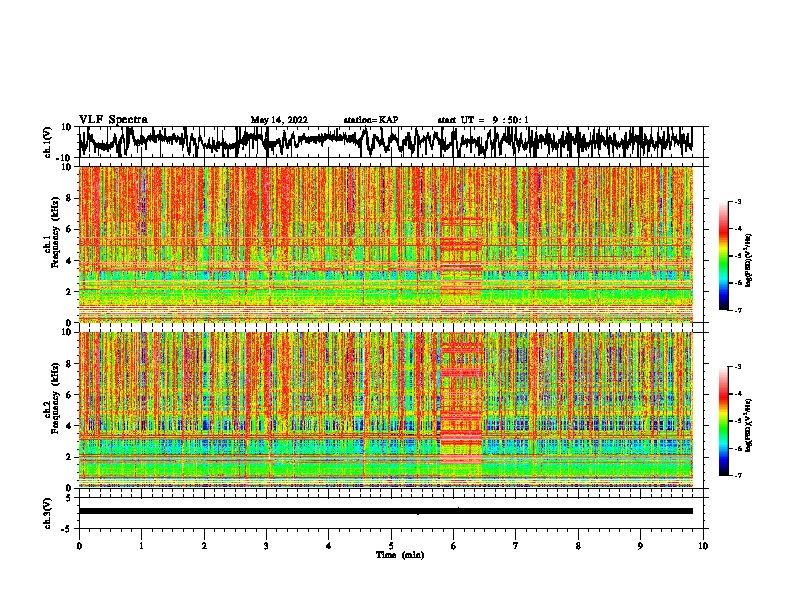Viewport: 792px width, 612px height.
Task: Click the time axis tick label "6"
Action: click(453, 546)
